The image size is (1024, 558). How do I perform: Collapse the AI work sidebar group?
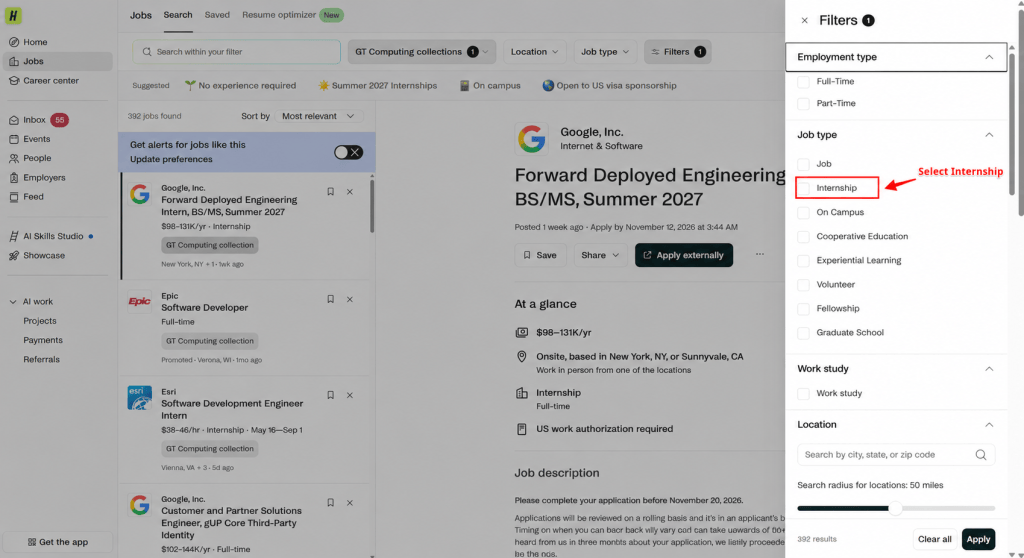tap(13, 302)
